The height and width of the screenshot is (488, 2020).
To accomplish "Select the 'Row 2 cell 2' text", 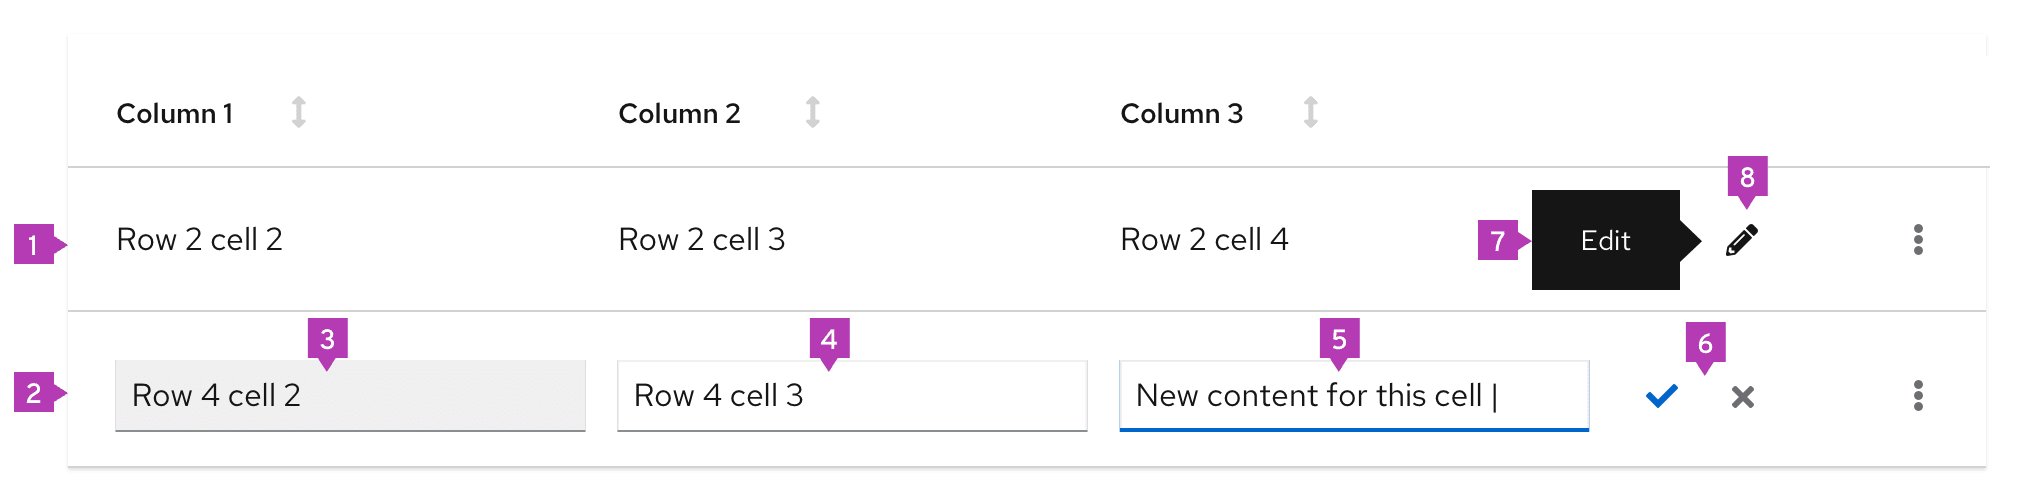I will pyautogui.click(x=200, y=240).
